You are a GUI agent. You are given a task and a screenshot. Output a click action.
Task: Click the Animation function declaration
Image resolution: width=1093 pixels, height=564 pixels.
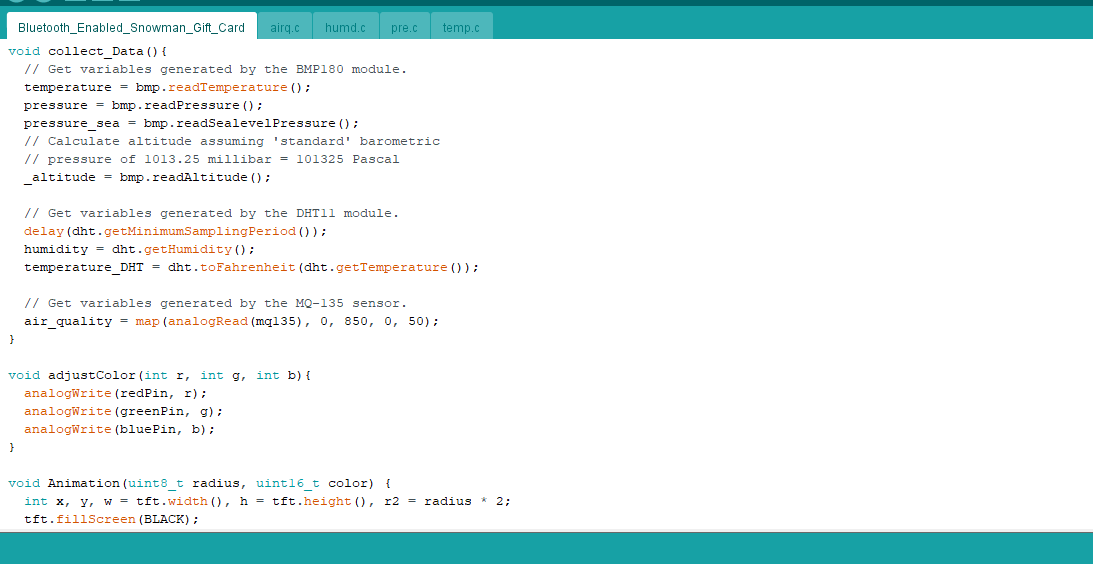200,483
